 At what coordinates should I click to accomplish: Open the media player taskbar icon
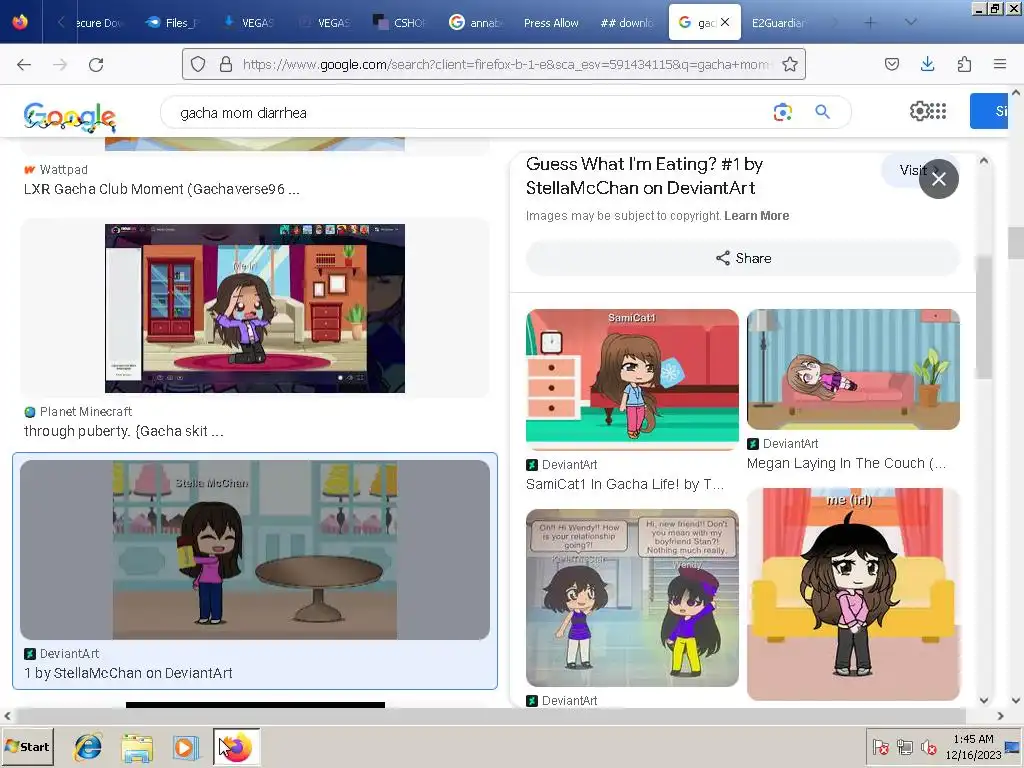pos(185,747)
